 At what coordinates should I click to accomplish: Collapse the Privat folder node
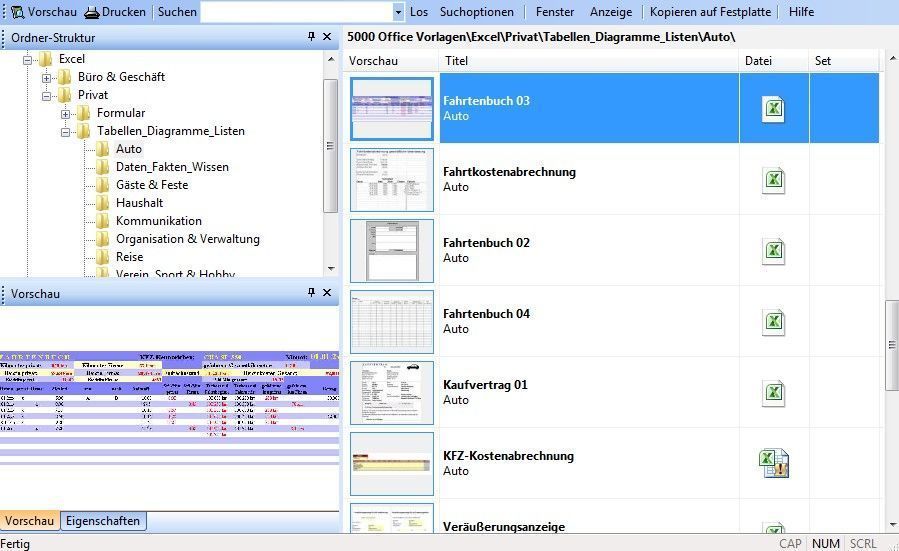47,95
